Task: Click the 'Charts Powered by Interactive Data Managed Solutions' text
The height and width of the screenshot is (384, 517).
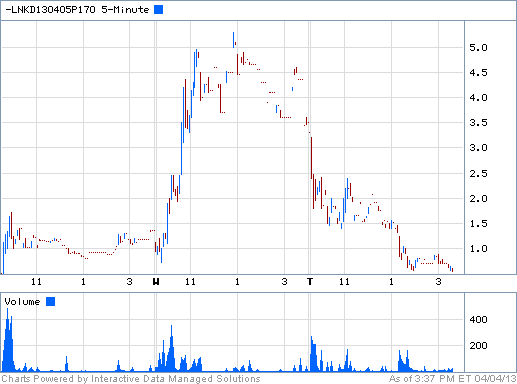Action: (131, 379)
